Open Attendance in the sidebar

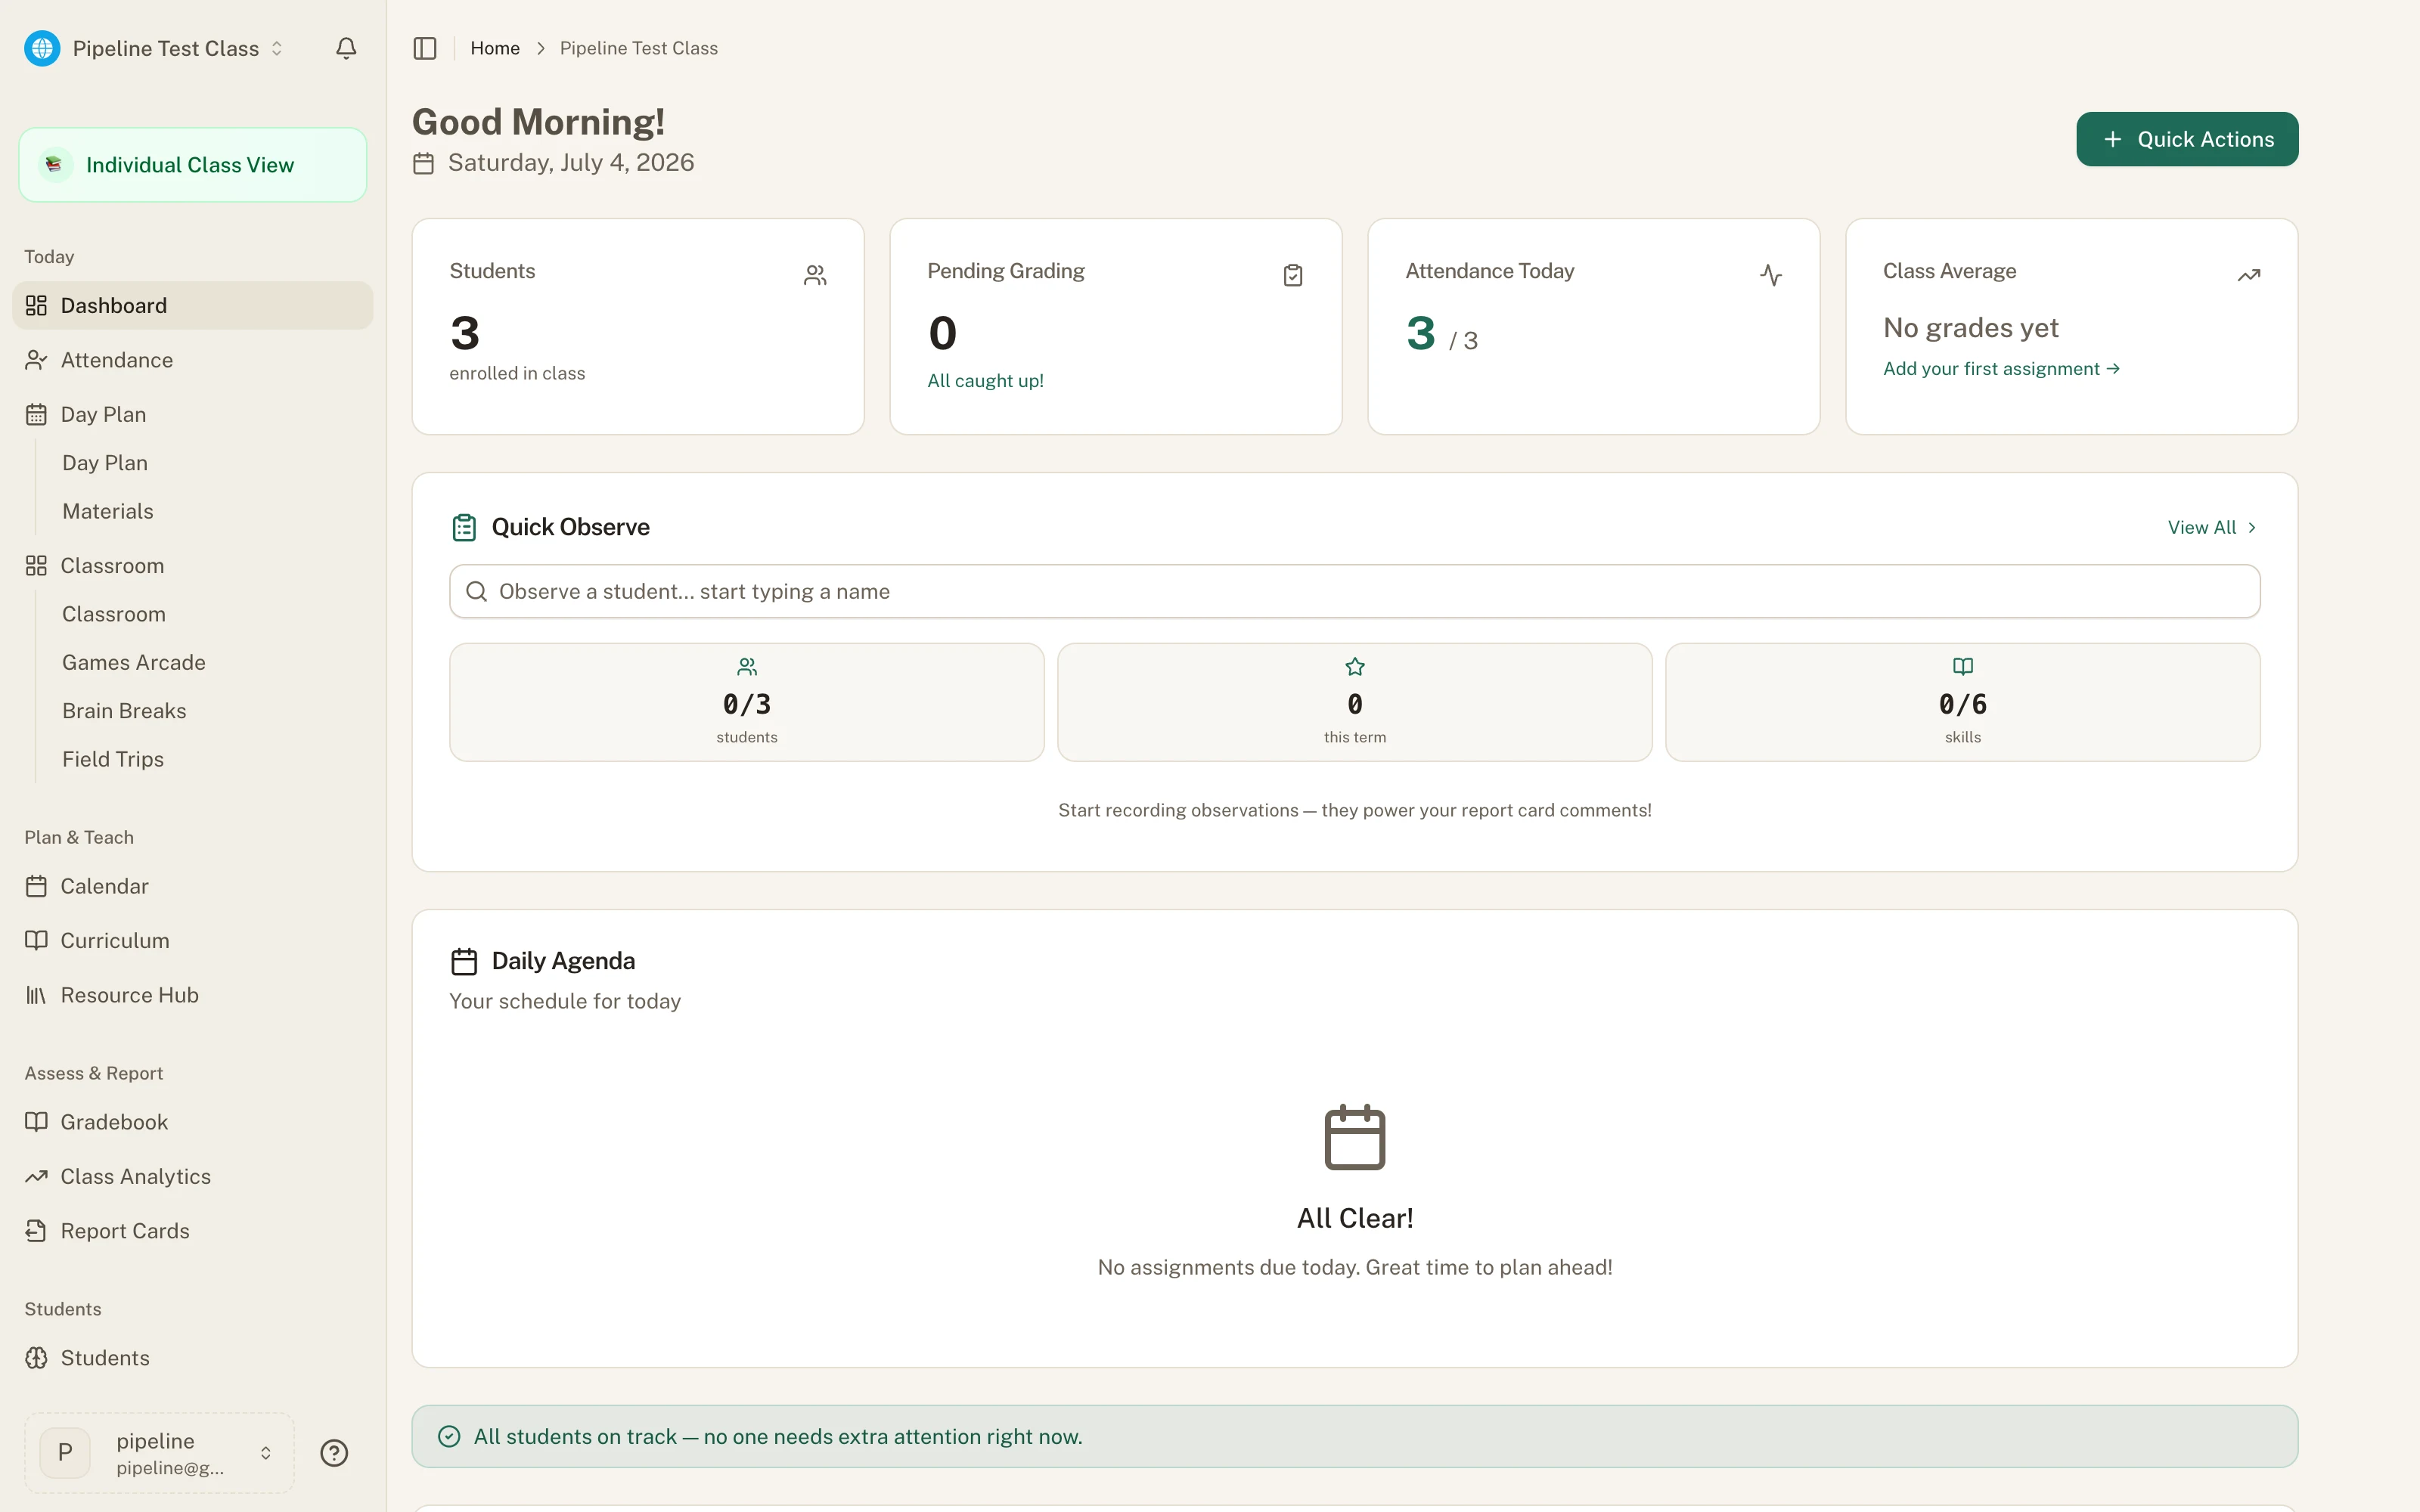[x=192, y=360]
